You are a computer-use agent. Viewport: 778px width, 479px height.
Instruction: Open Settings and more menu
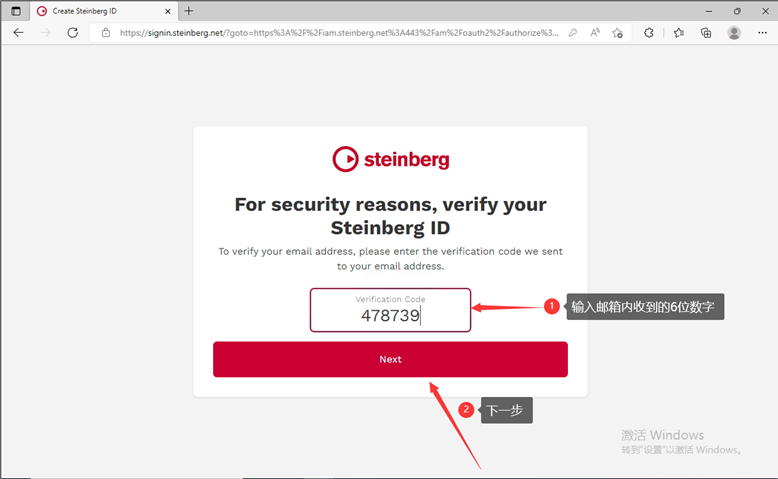tap(762, 32)
